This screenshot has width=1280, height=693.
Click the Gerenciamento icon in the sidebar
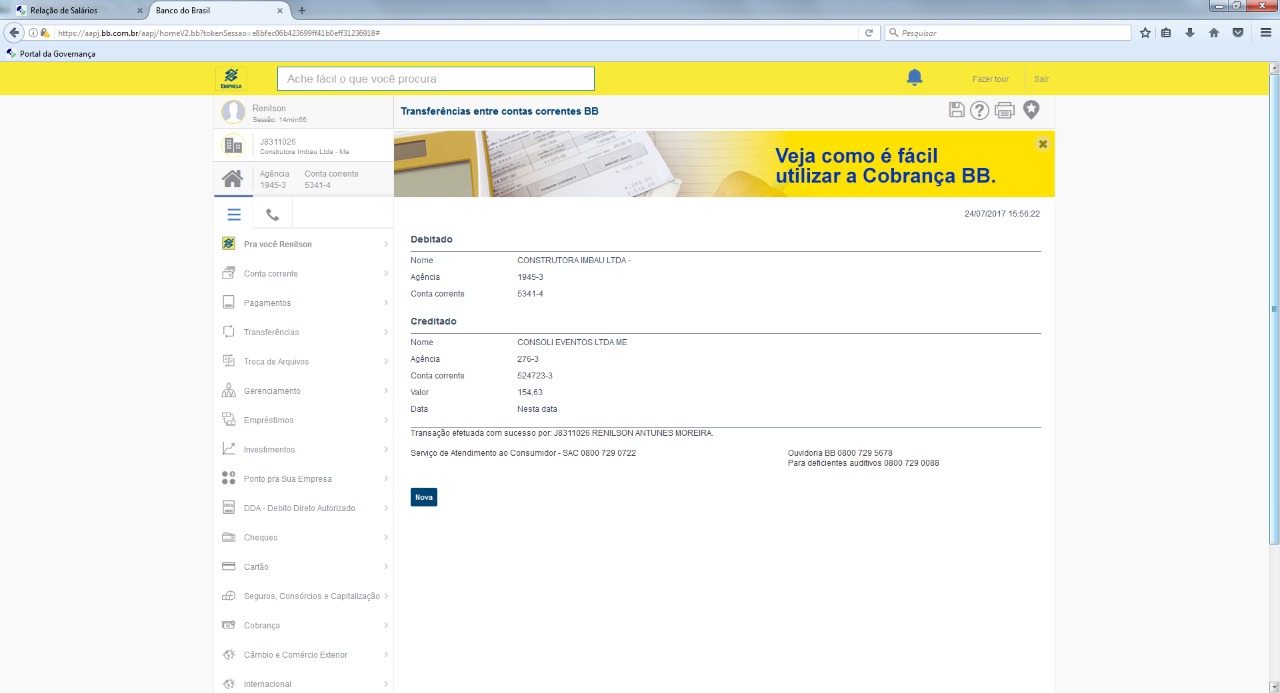[228, 390]
